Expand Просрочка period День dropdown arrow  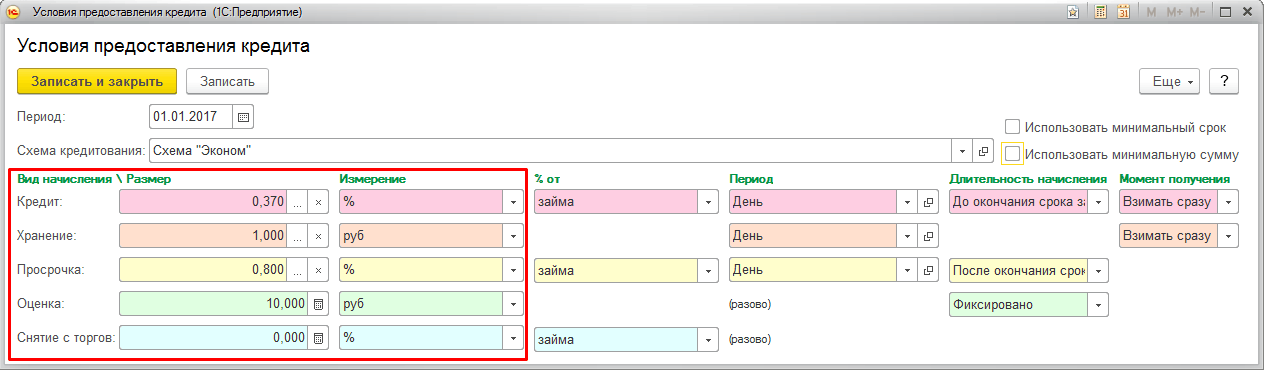pos(907,270)
